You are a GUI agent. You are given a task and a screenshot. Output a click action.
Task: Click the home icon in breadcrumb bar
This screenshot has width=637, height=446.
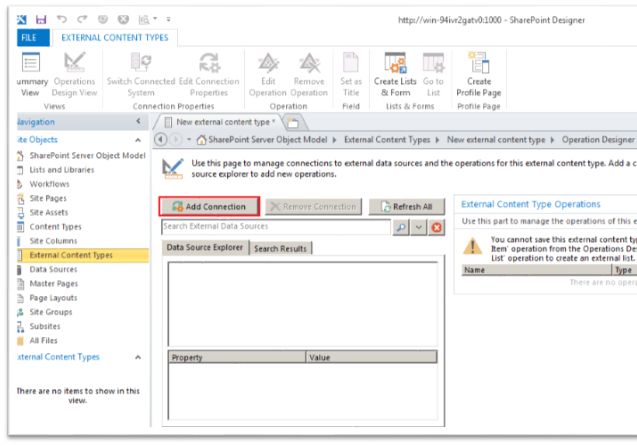201,140
